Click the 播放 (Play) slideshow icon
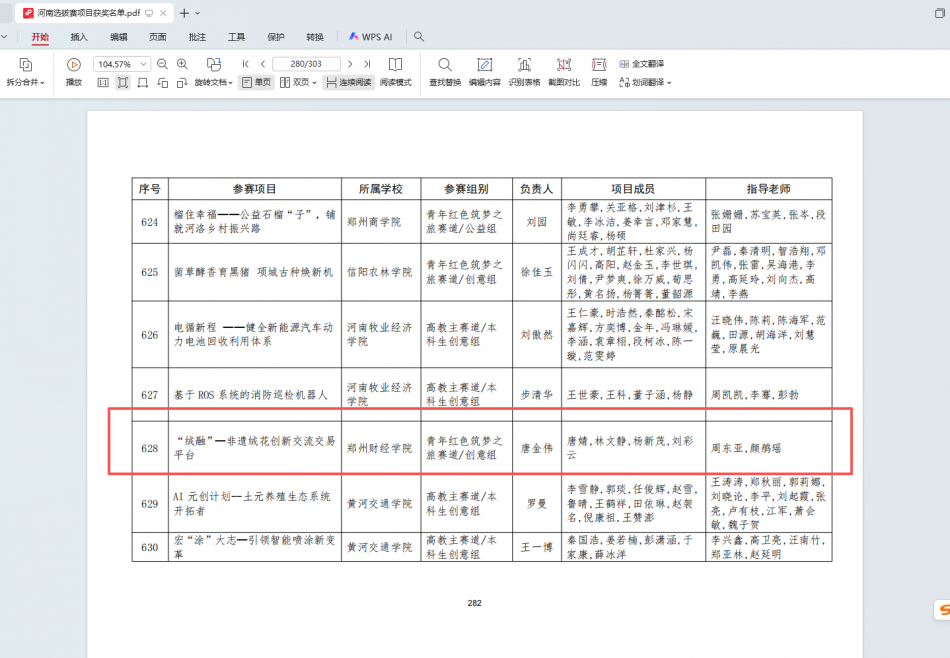This screenshot has width=950, height=658. click(x=74, y=65)
